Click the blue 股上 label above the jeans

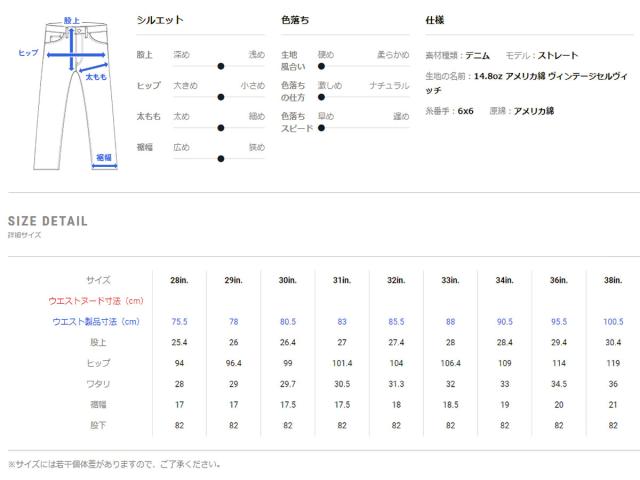72,20
